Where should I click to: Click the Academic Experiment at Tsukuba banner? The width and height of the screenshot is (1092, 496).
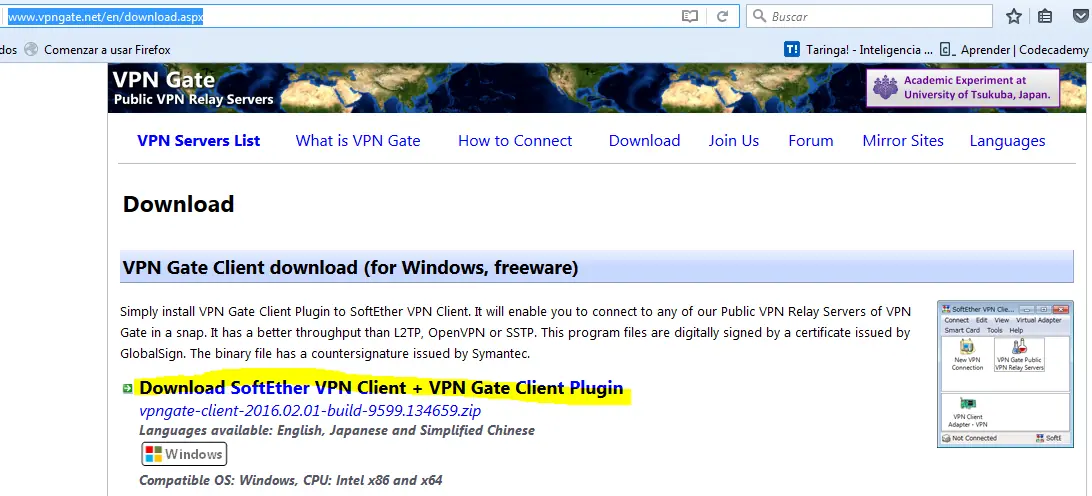(x=962, y=87)
